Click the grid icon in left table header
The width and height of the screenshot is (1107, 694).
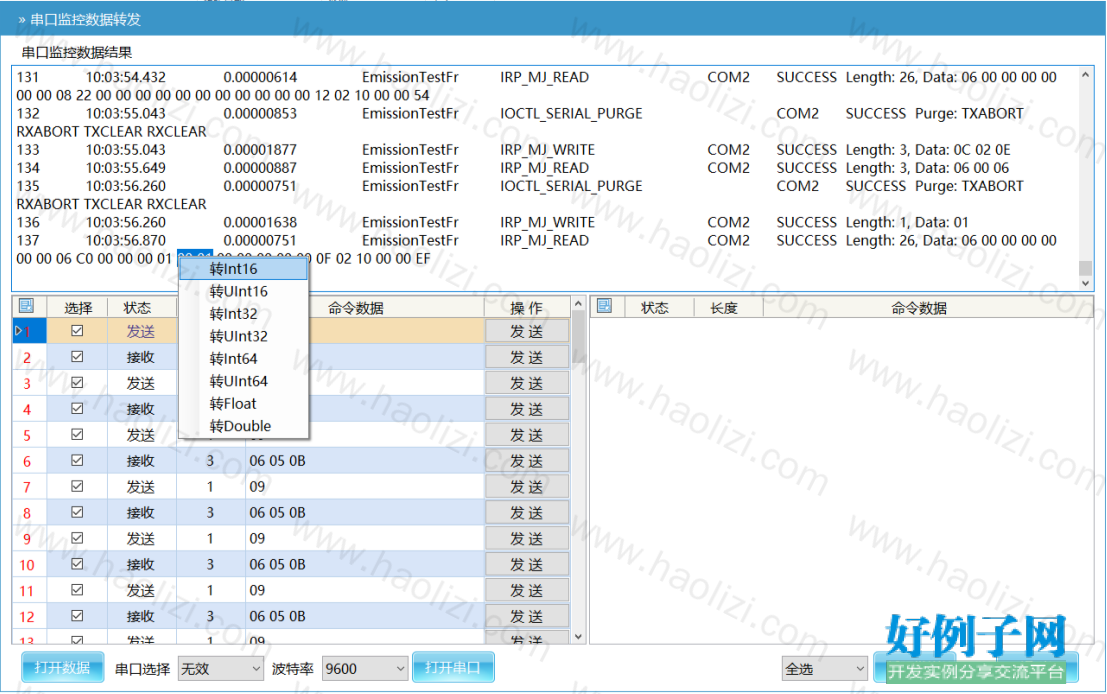(27, 306)
